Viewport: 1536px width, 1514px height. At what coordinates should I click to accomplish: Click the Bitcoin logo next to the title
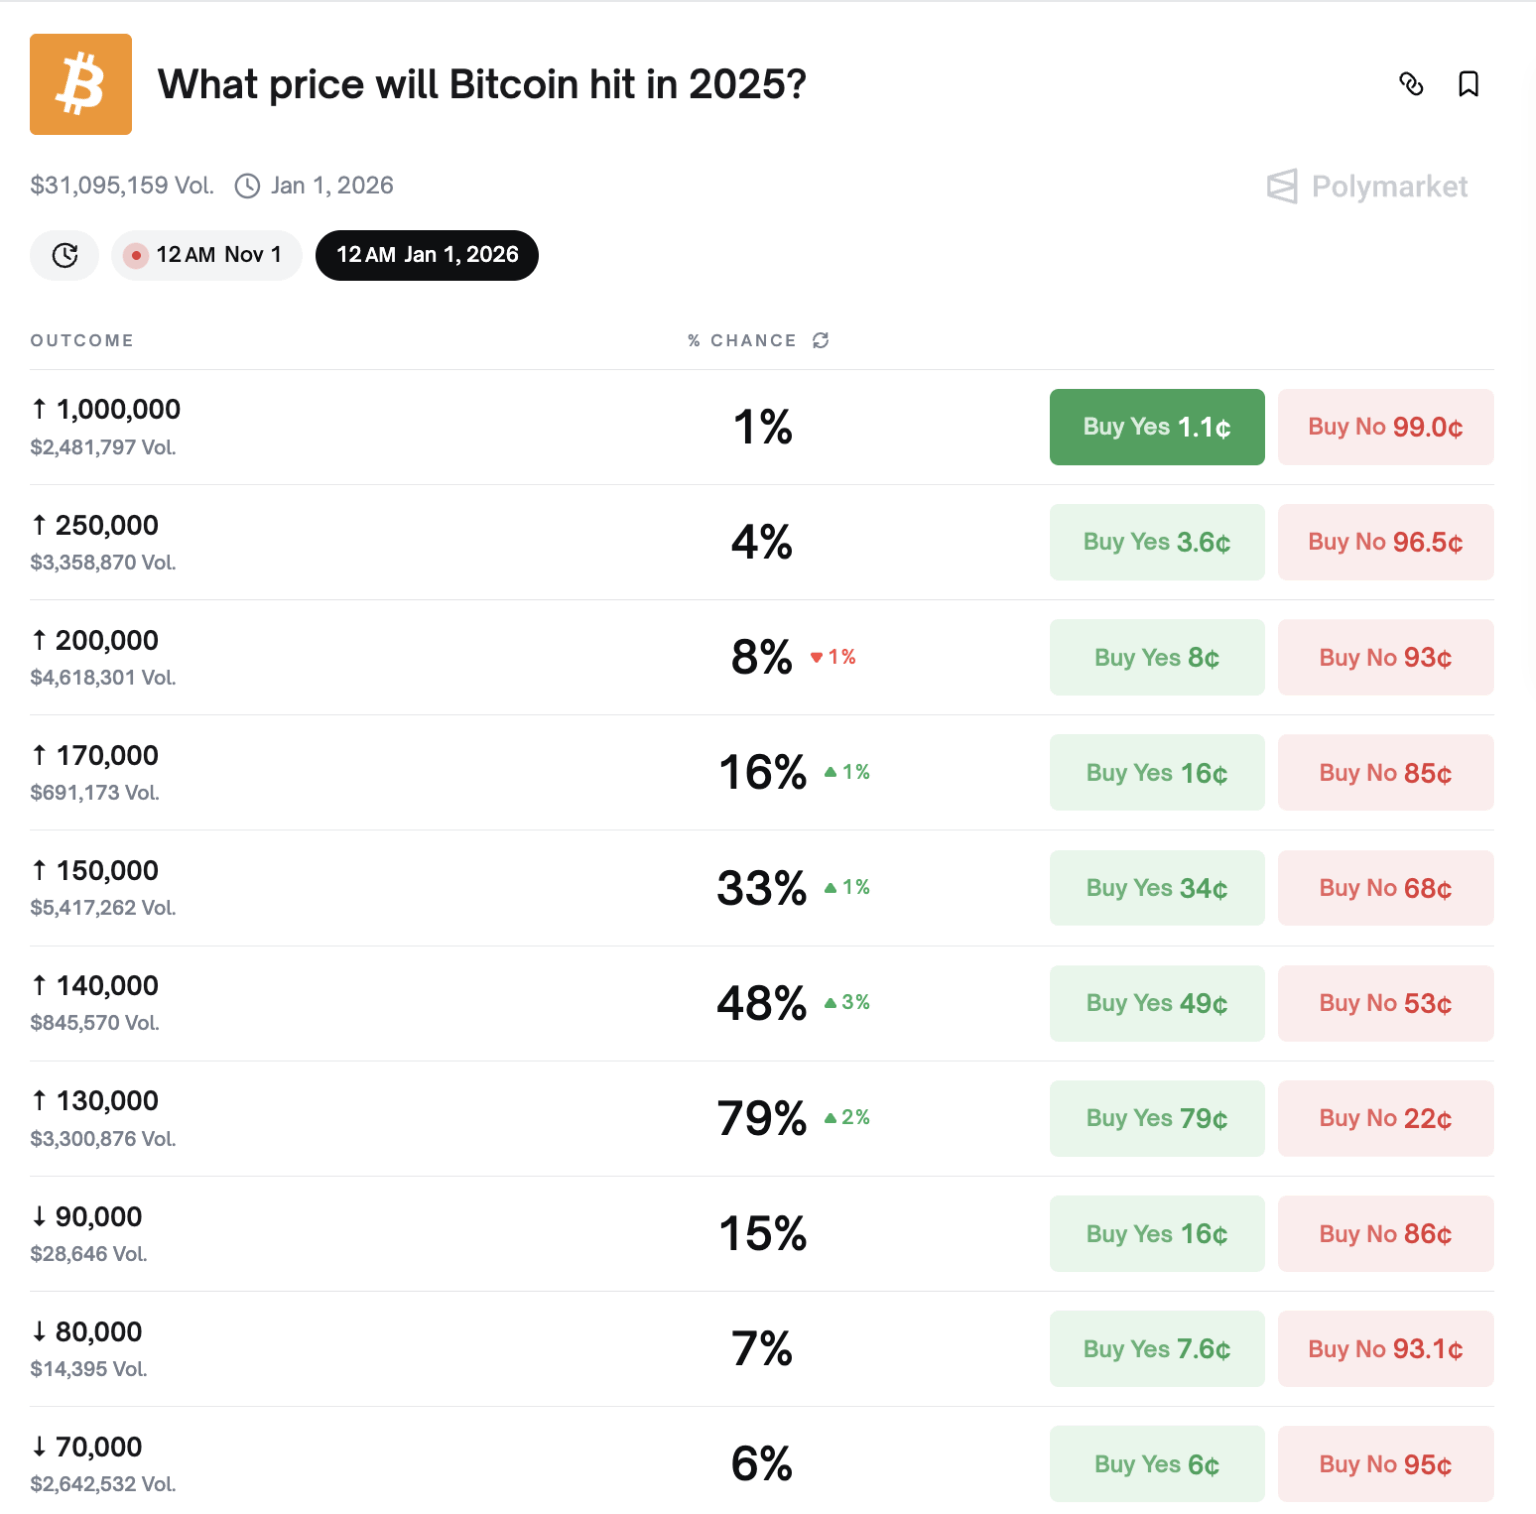coord(80,84)
